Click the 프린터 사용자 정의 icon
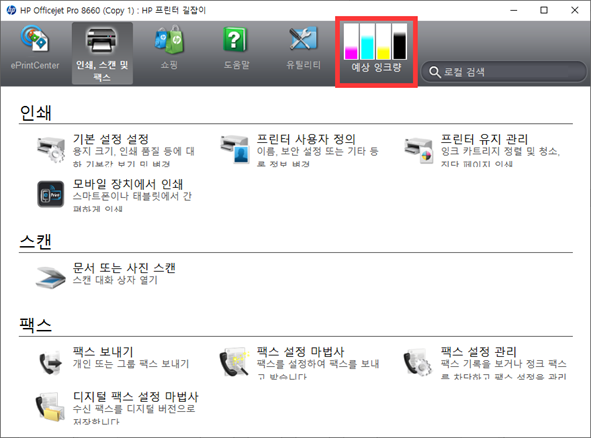The width and height of the screenshot is (591, 438). (235, 150)
